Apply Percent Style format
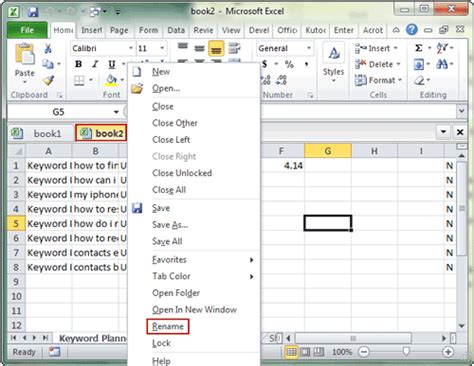 point(289,64)
